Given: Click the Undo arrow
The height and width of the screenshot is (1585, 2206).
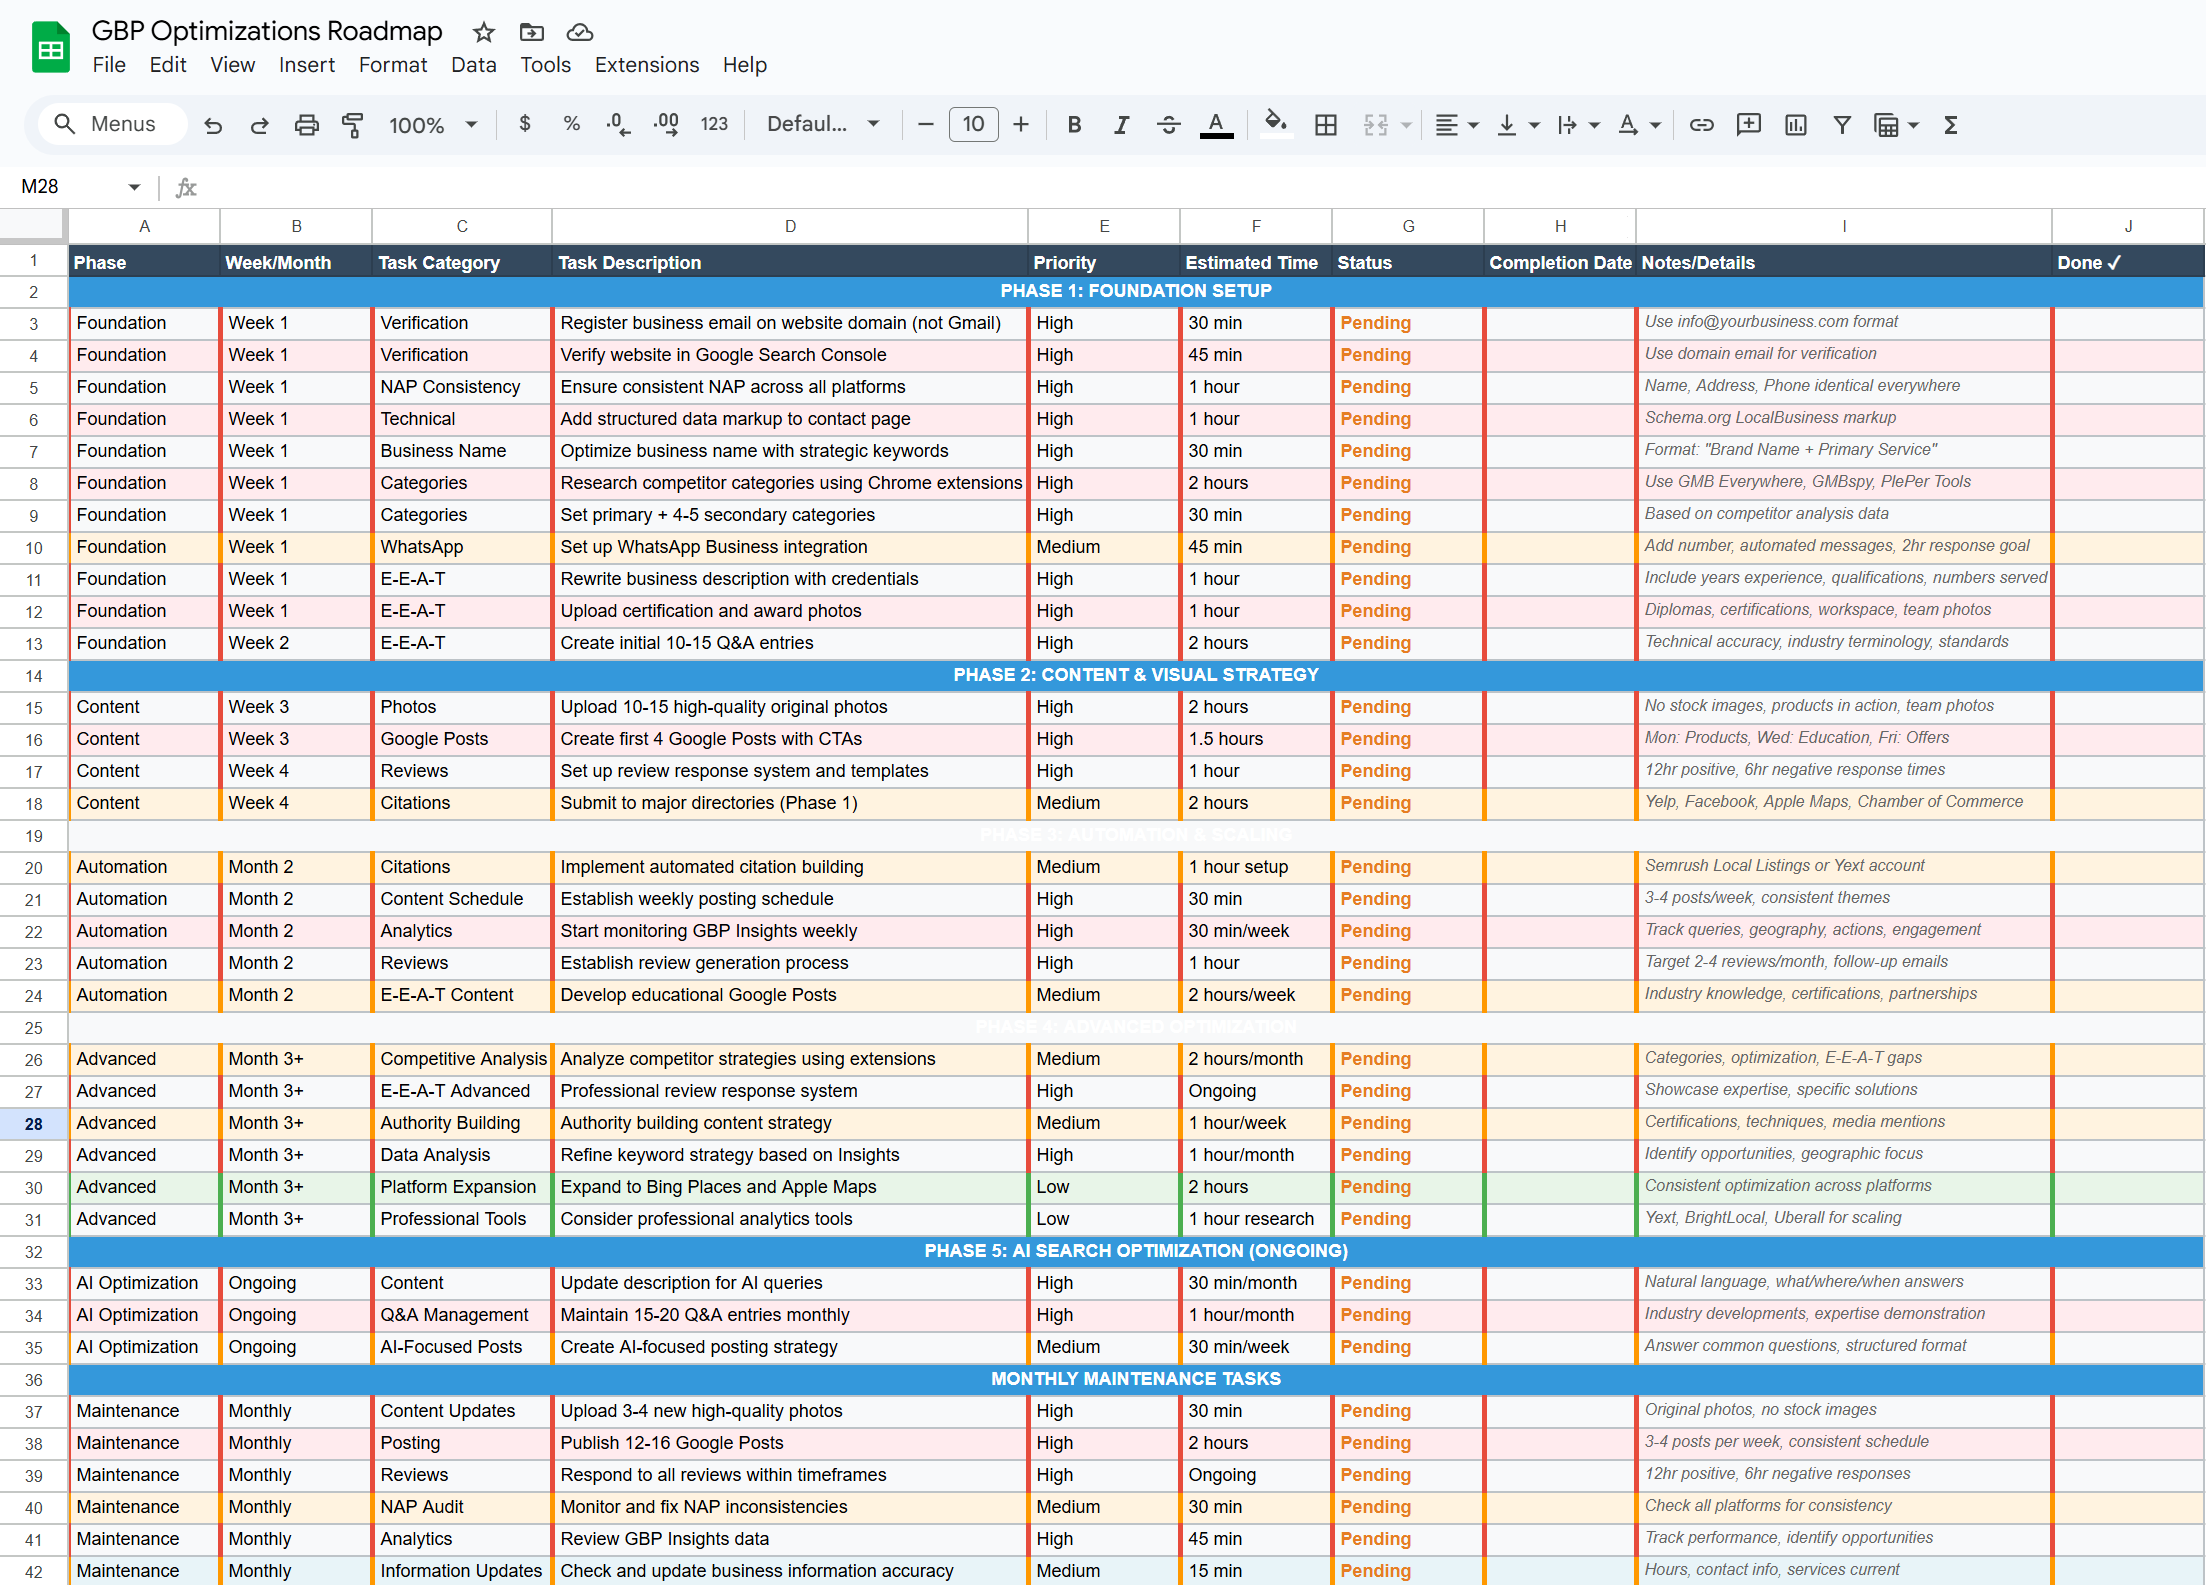Looking at the screenshot, I should pyautogui.click(x=213, y=125).
